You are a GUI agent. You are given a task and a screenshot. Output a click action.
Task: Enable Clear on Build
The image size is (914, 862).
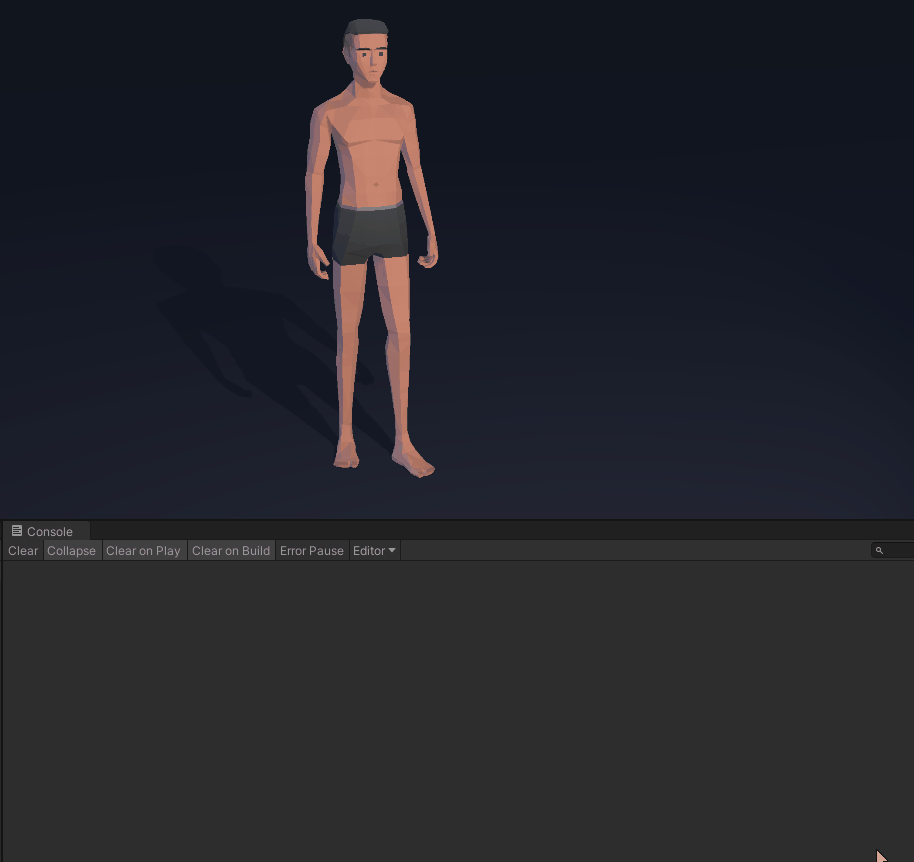[231, 551]
